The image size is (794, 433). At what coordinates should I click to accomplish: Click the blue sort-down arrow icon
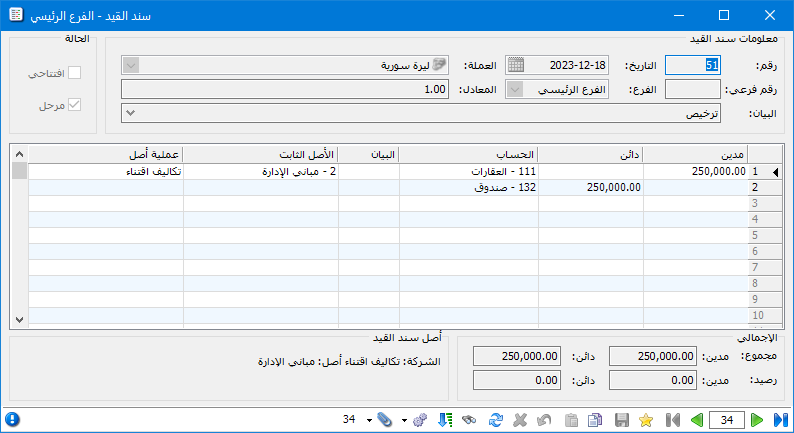pyautogui.click(x=445, y=420)
